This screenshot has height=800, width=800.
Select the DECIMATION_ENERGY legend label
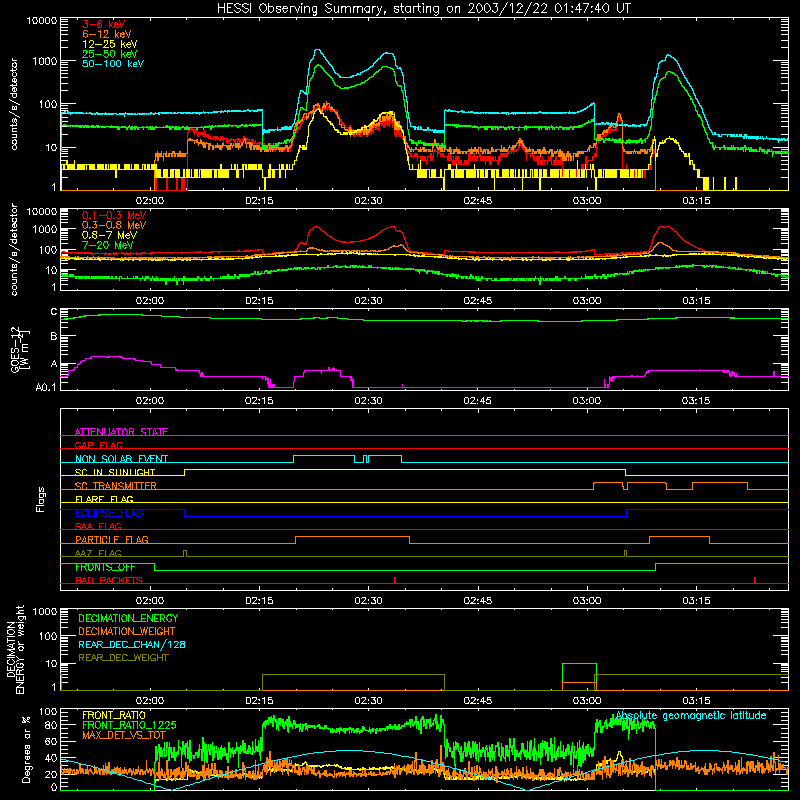[128, 618]
